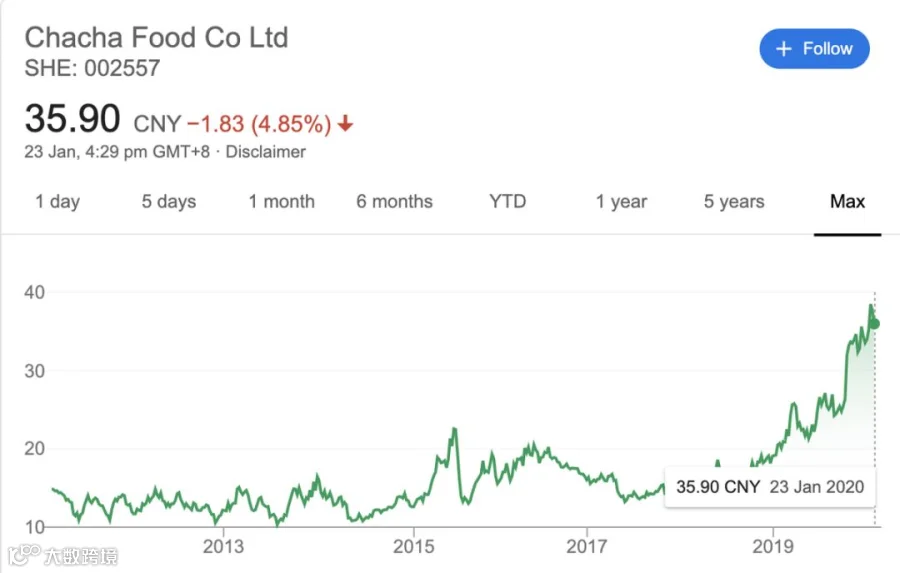This screenshot has width=900, height=573.
Task: Click the Follow button
Action: [x=814, y=49]
